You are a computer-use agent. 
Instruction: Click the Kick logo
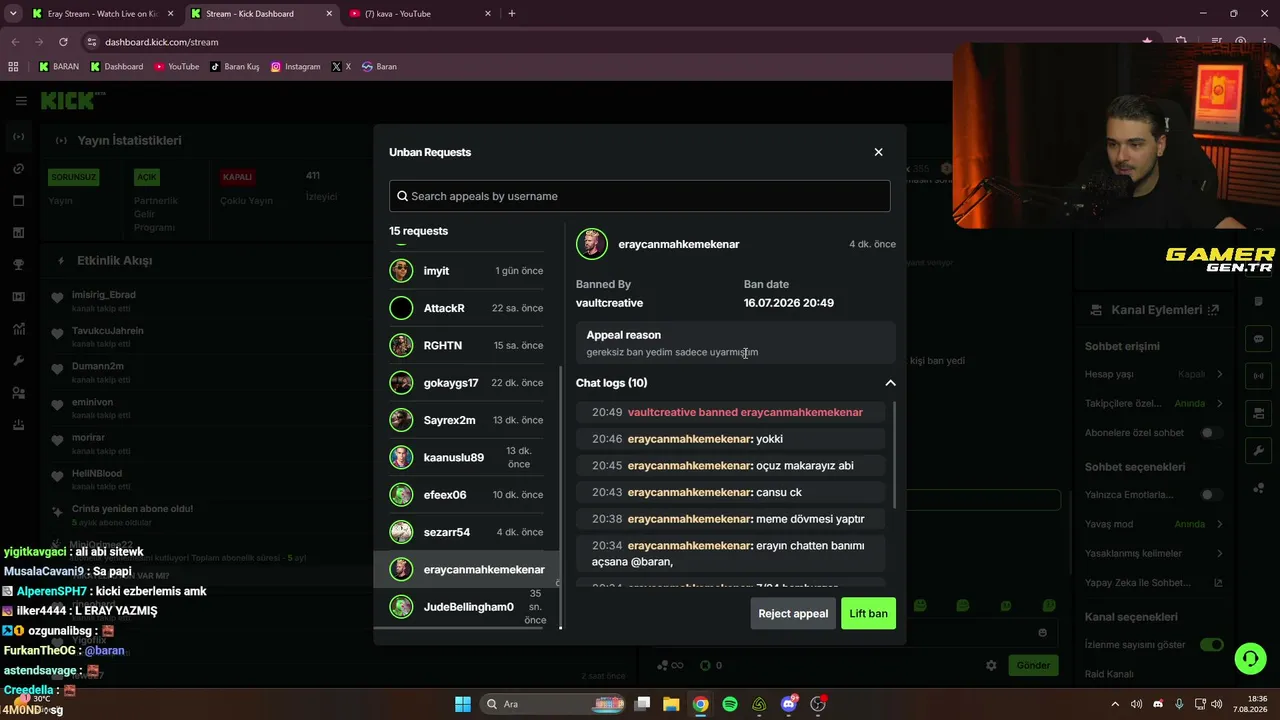[x=72, y=100]
